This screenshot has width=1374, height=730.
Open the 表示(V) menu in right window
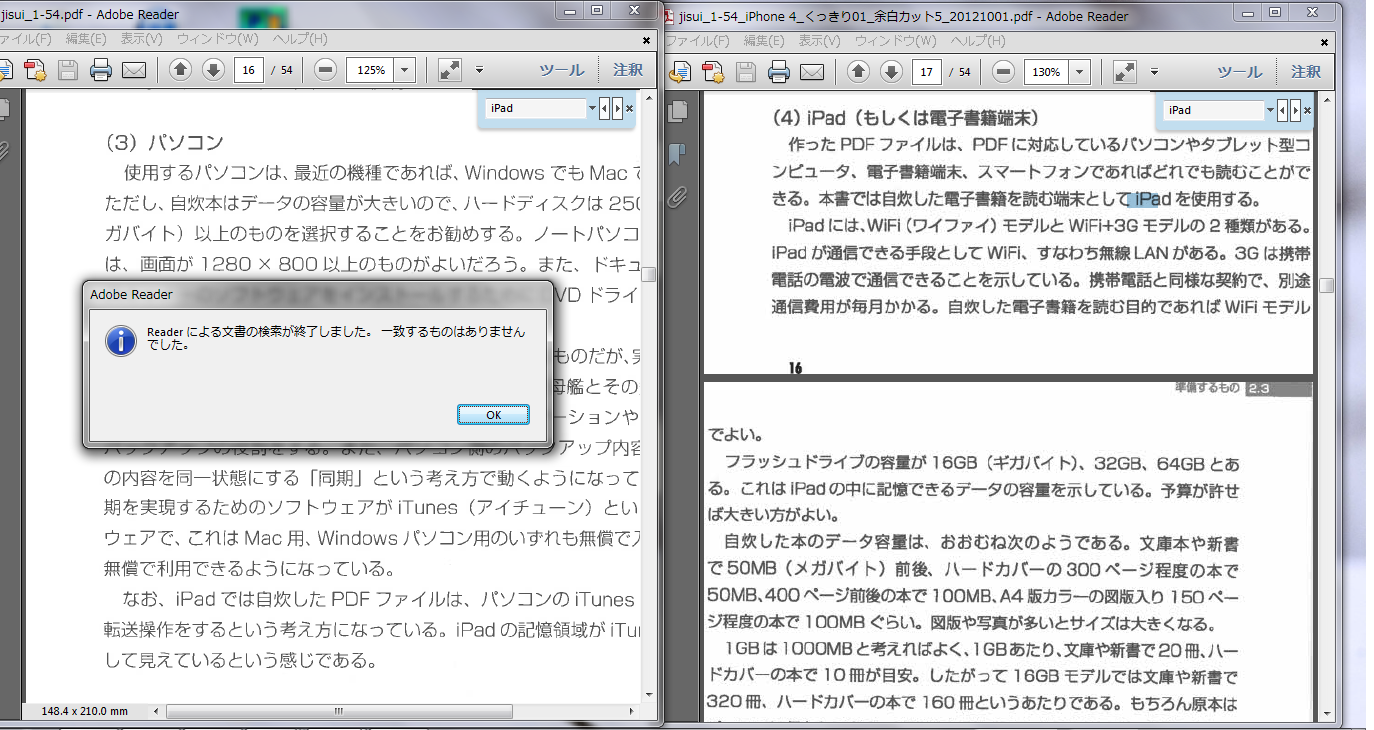pos(817,41)
